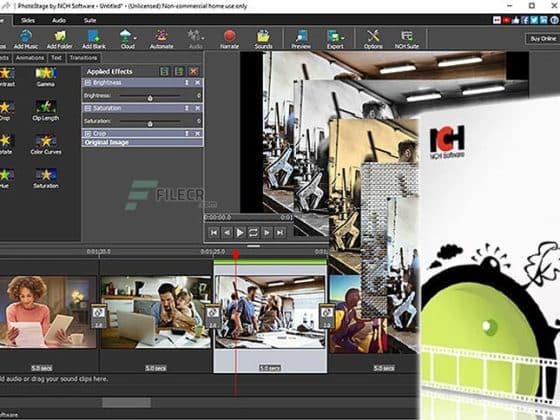Click the Preview toolbar icon
The width and height of the screenshot is (560, 420).
(x=301, y=39)
